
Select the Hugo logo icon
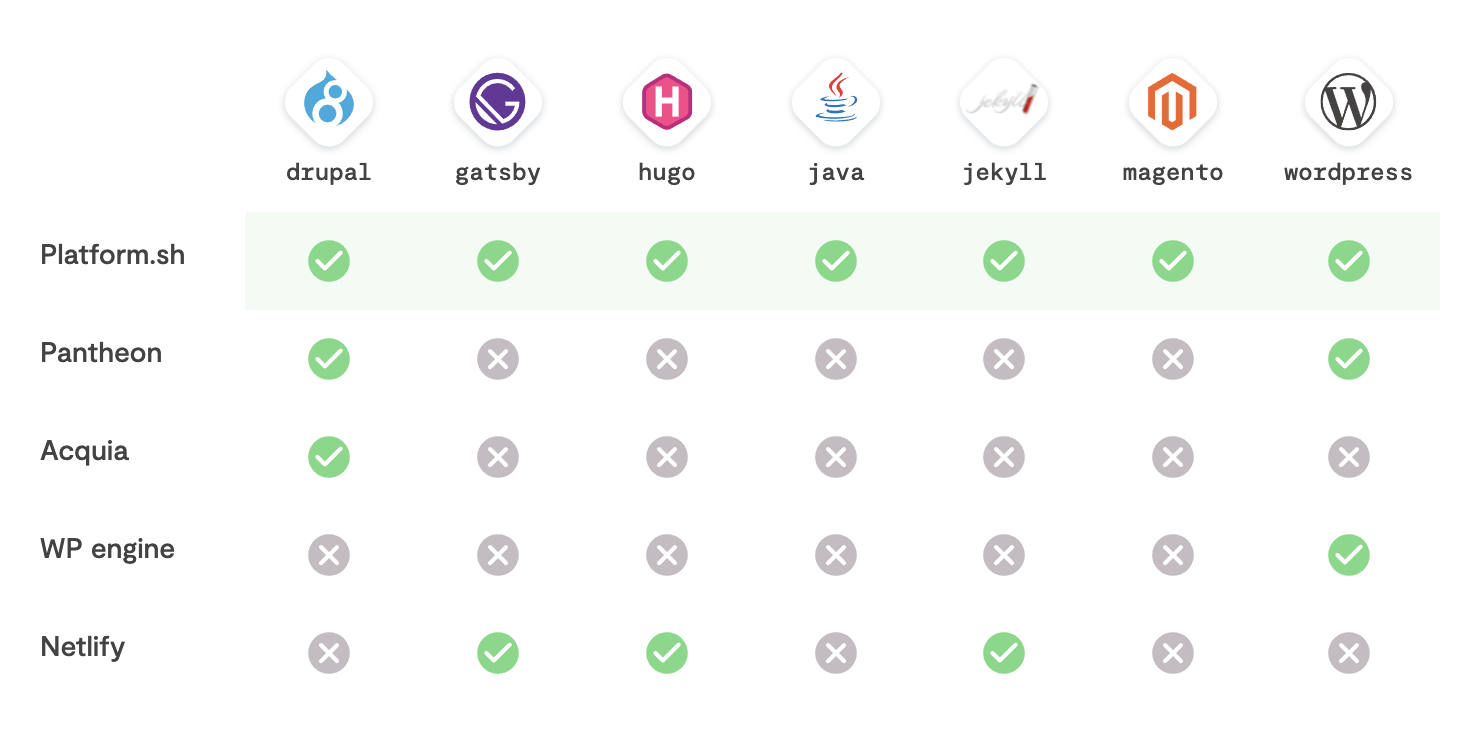click(667, 102)
